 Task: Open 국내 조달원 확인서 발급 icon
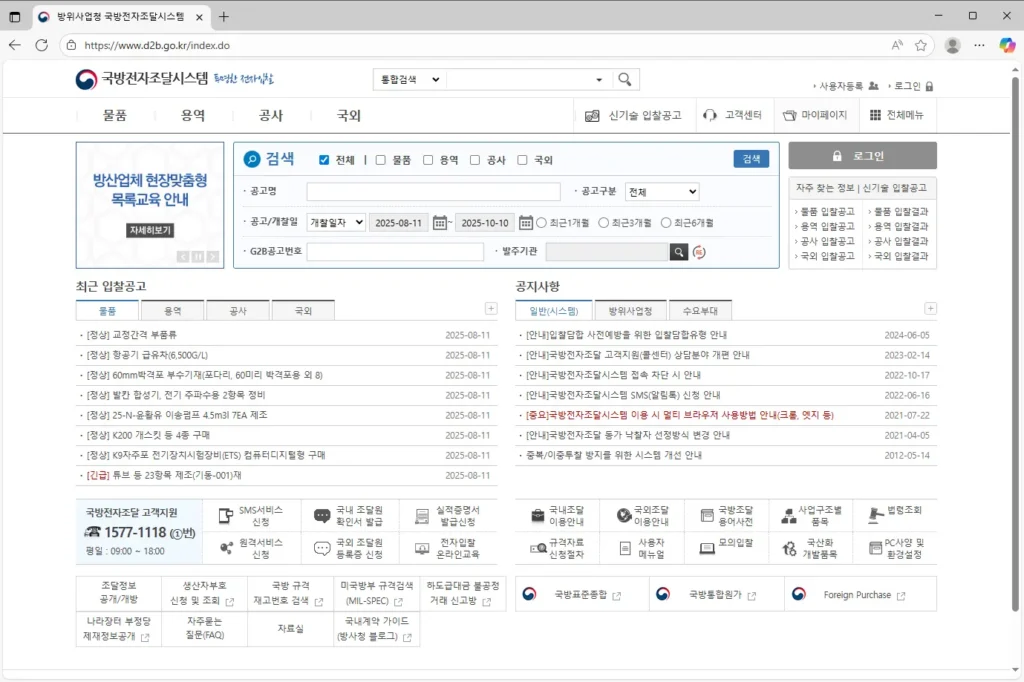pyautogui.click(x=322, y=516)
